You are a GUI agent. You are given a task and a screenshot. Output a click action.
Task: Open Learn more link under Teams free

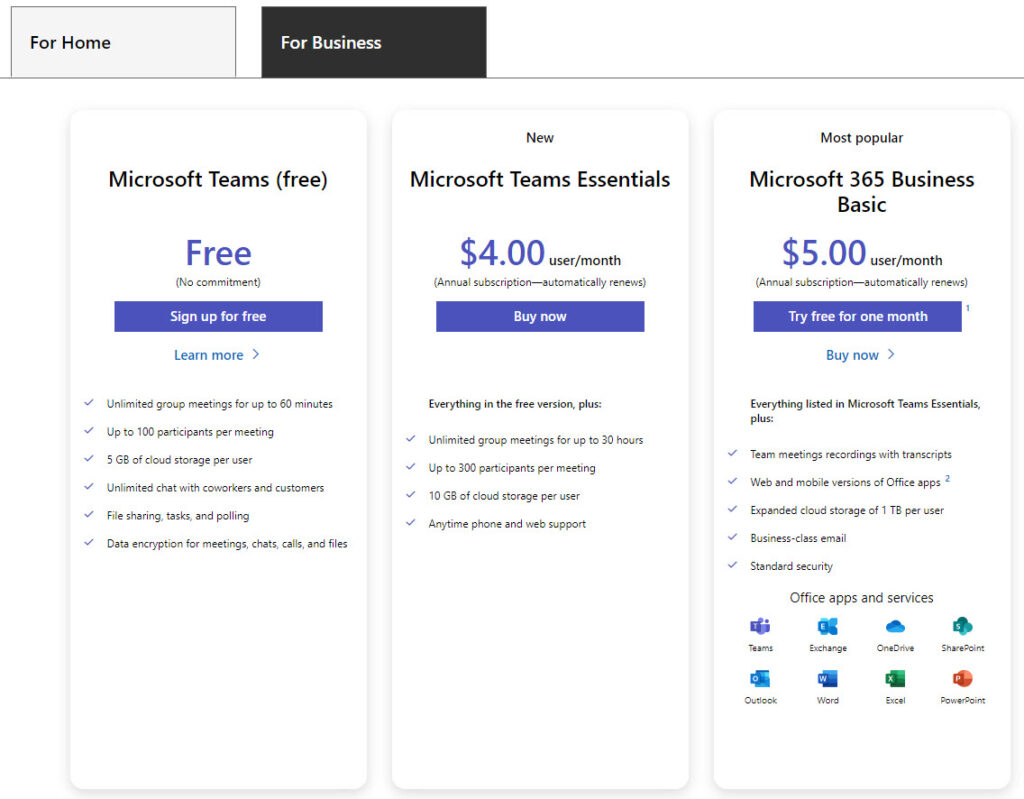pyautogui.click(x=217, y=355)
